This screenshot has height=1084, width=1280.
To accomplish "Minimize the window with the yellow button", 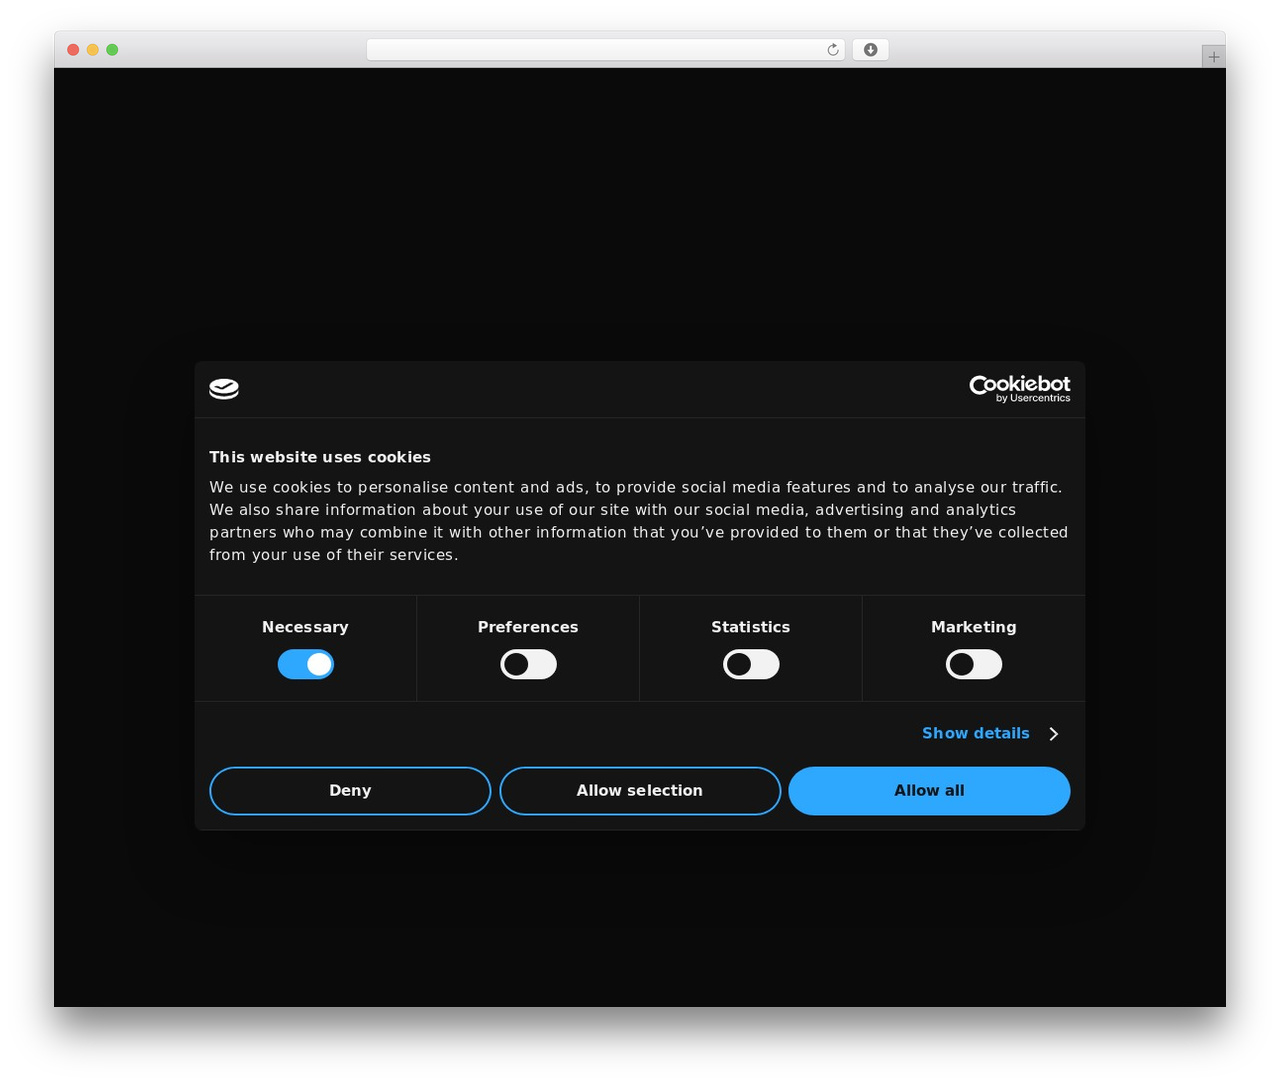I will (93, 50).
